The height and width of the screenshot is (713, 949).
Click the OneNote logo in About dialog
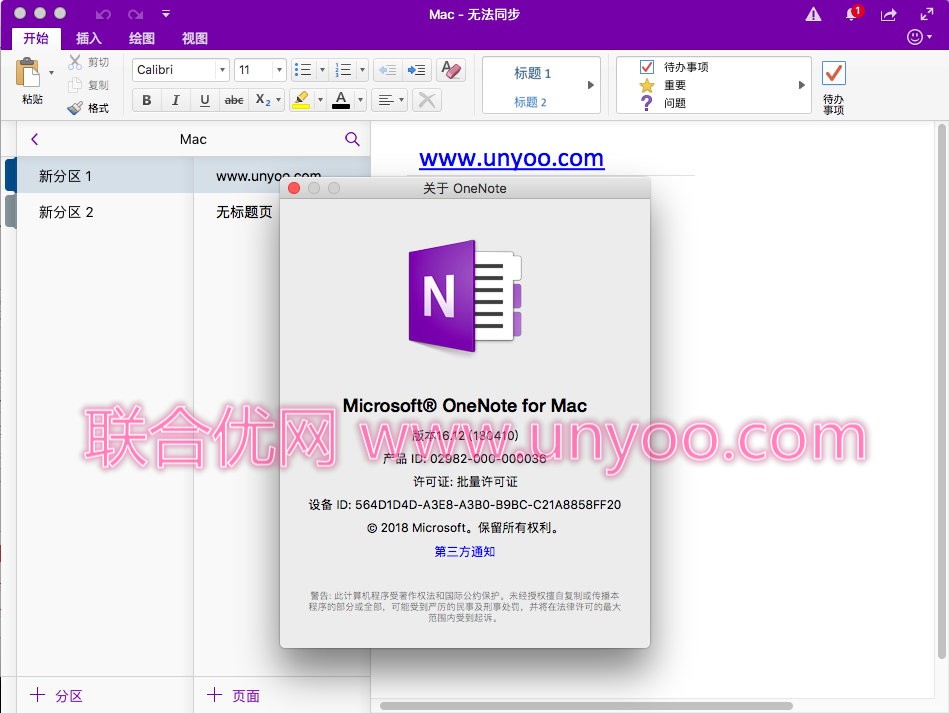pos(465,296)
